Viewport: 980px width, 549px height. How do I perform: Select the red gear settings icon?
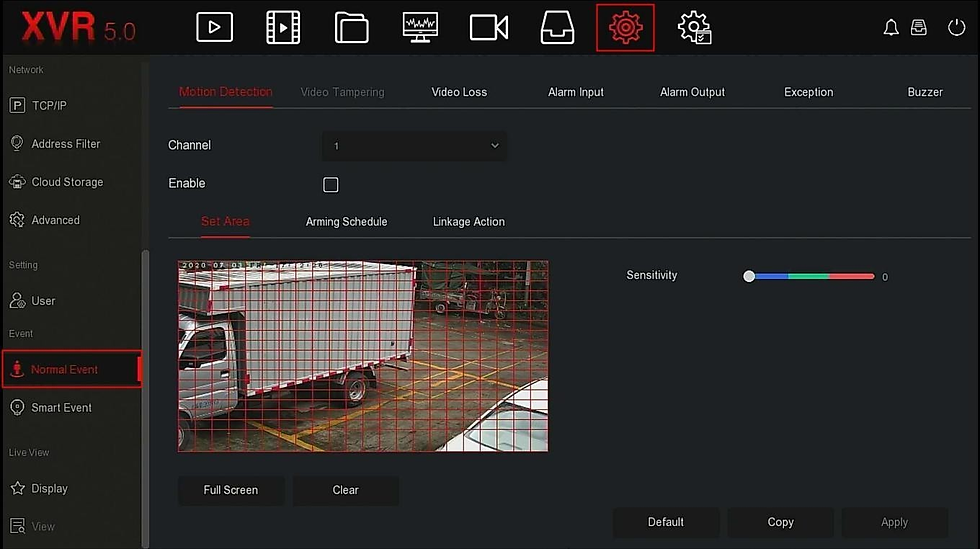[x=625, y=28]
